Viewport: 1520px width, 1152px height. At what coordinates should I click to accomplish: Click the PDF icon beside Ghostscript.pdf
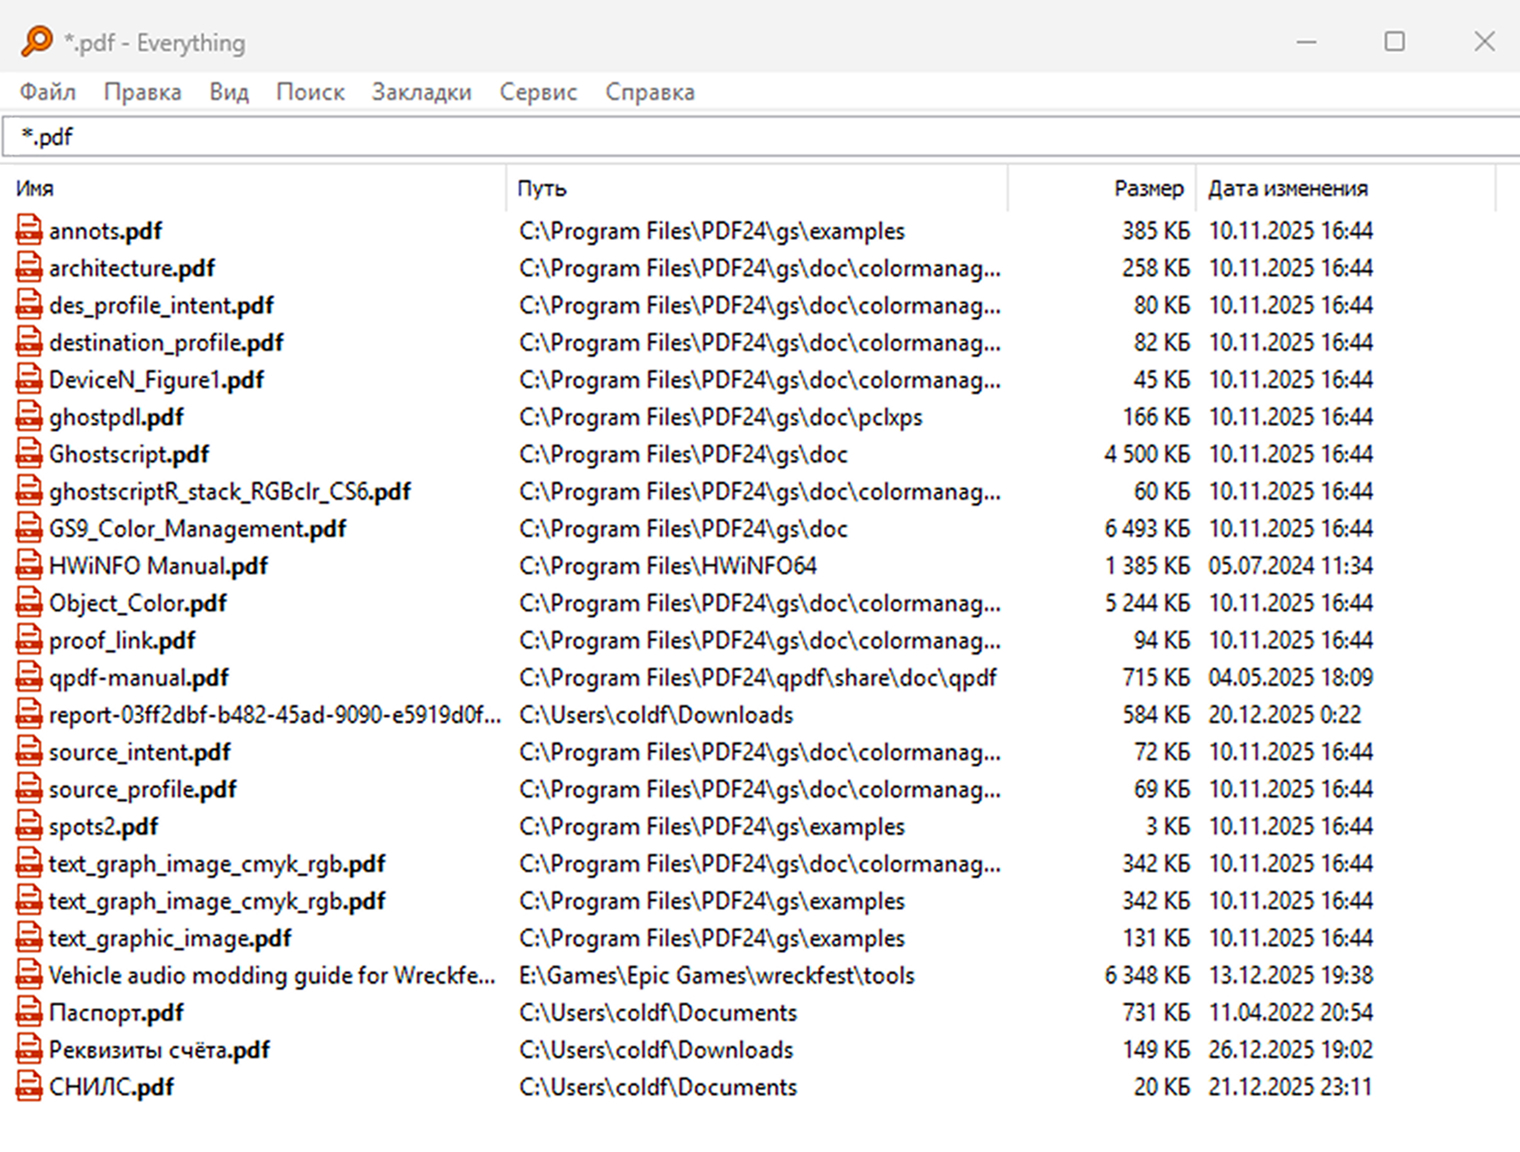(29, 454)
